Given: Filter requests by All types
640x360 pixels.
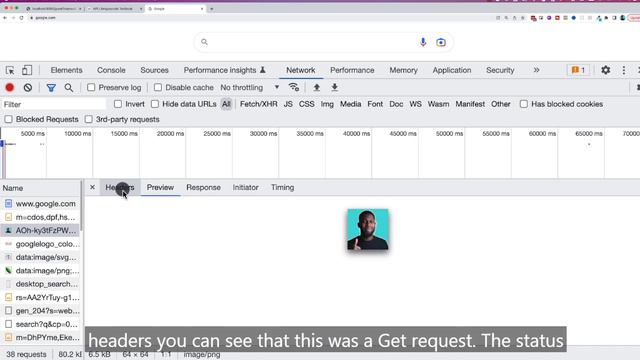Looking at the screenshot, I should (x=226, y=104).
